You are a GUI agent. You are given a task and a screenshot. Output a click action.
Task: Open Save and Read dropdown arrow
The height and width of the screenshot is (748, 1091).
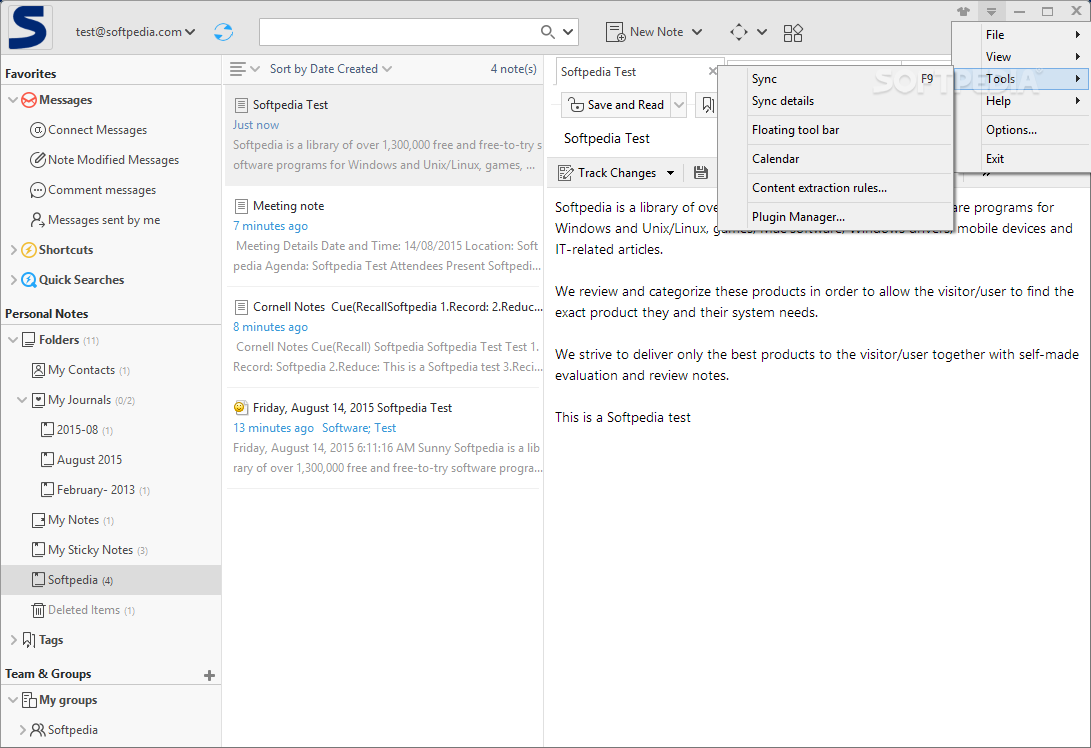point(679,105)
